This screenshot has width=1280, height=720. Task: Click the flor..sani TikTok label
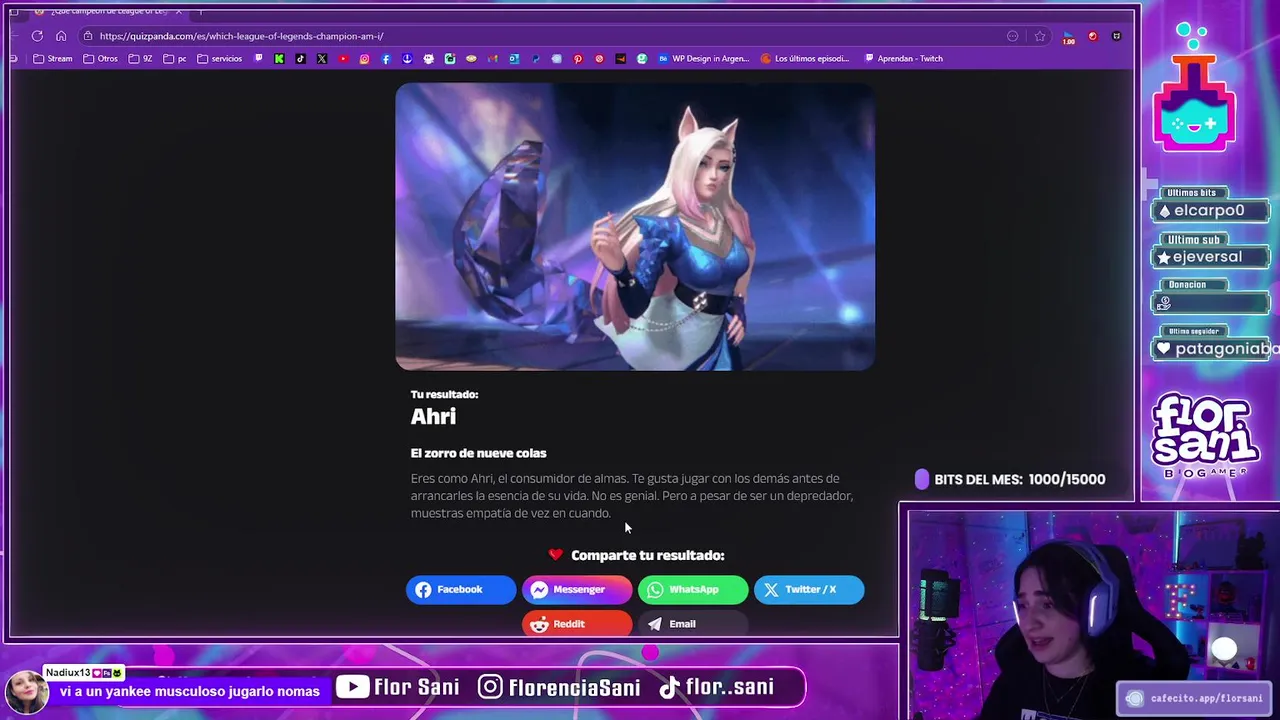717,687
